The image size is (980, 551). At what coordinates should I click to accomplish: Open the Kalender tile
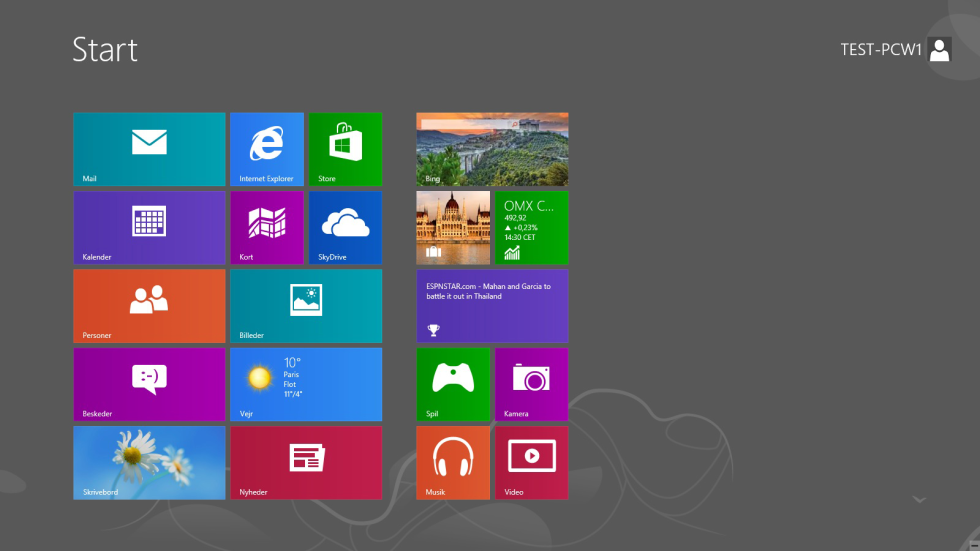[149, 227]
